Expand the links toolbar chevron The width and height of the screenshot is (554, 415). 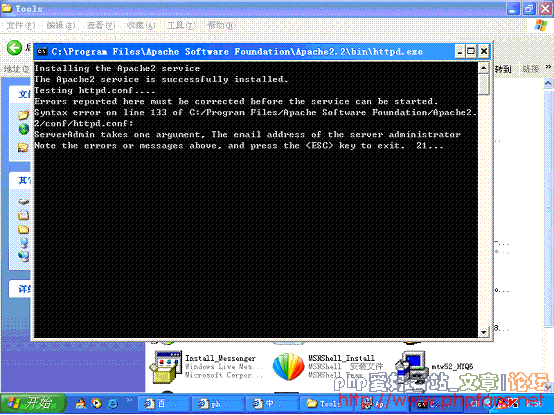point(548,67)
